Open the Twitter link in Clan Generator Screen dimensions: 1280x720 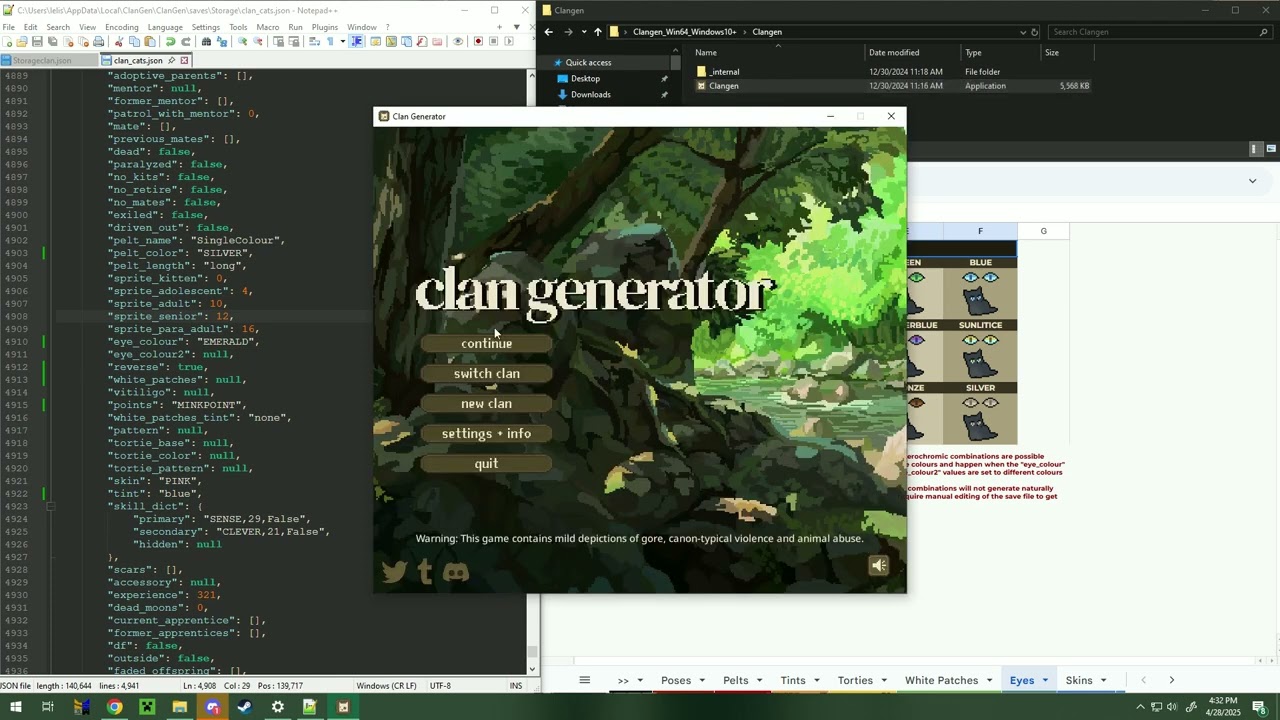pyautogui.click(x=394, y=571)
